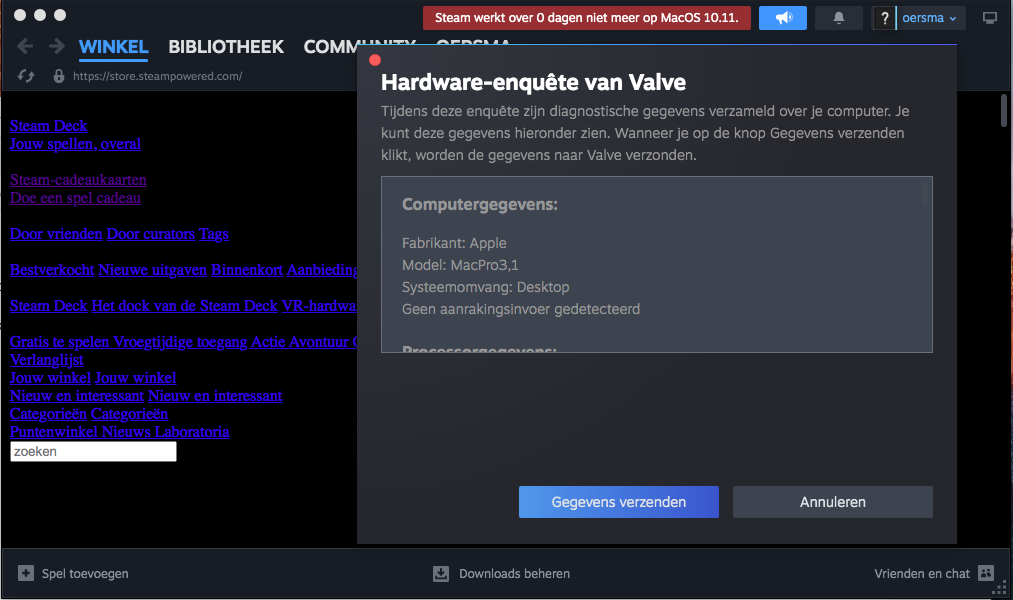Go back with the left arrow icon
Image resolution: width=1013 pixels, height=600 pixels.
(25, 46)
